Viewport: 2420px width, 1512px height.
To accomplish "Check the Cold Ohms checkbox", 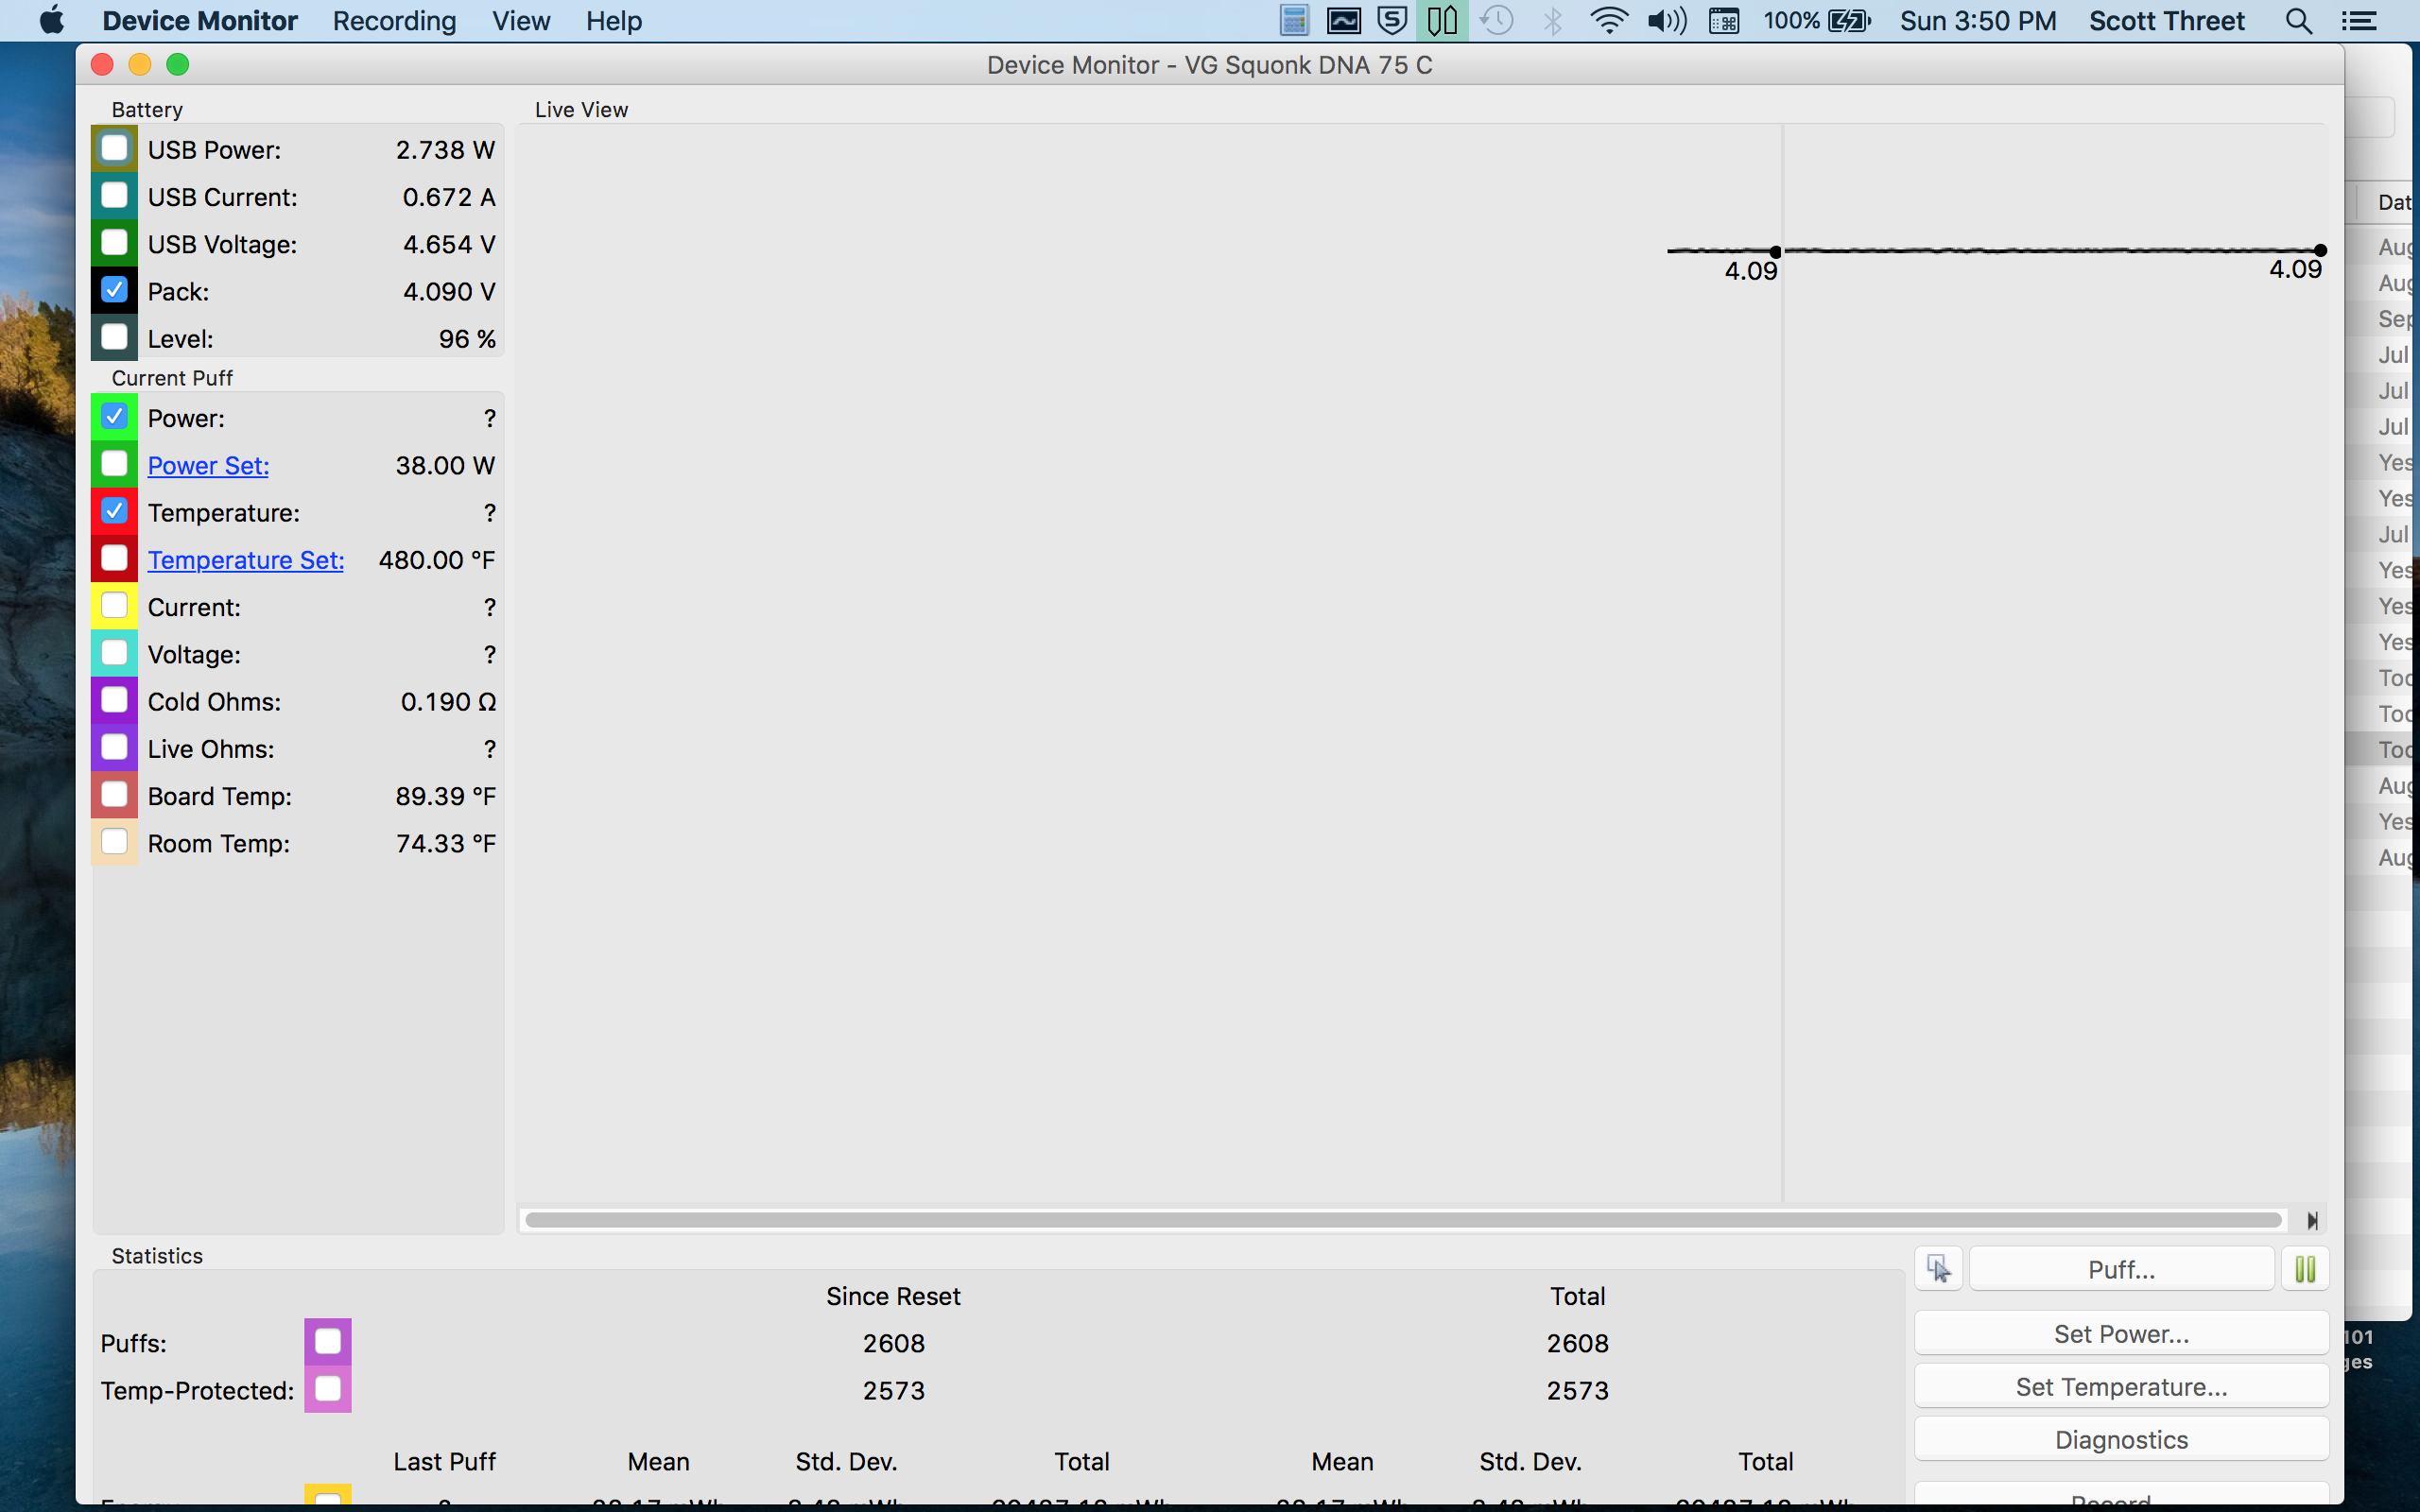I will (x=114, y=700).
